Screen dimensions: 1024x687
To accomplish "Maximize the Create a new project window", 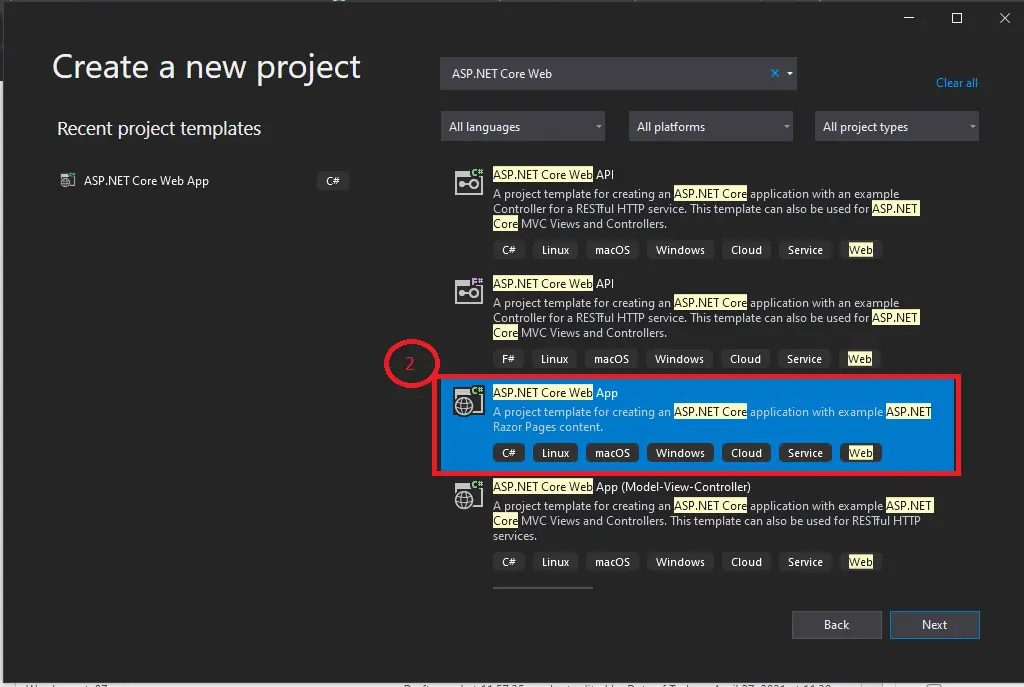I will coord(957,18).
